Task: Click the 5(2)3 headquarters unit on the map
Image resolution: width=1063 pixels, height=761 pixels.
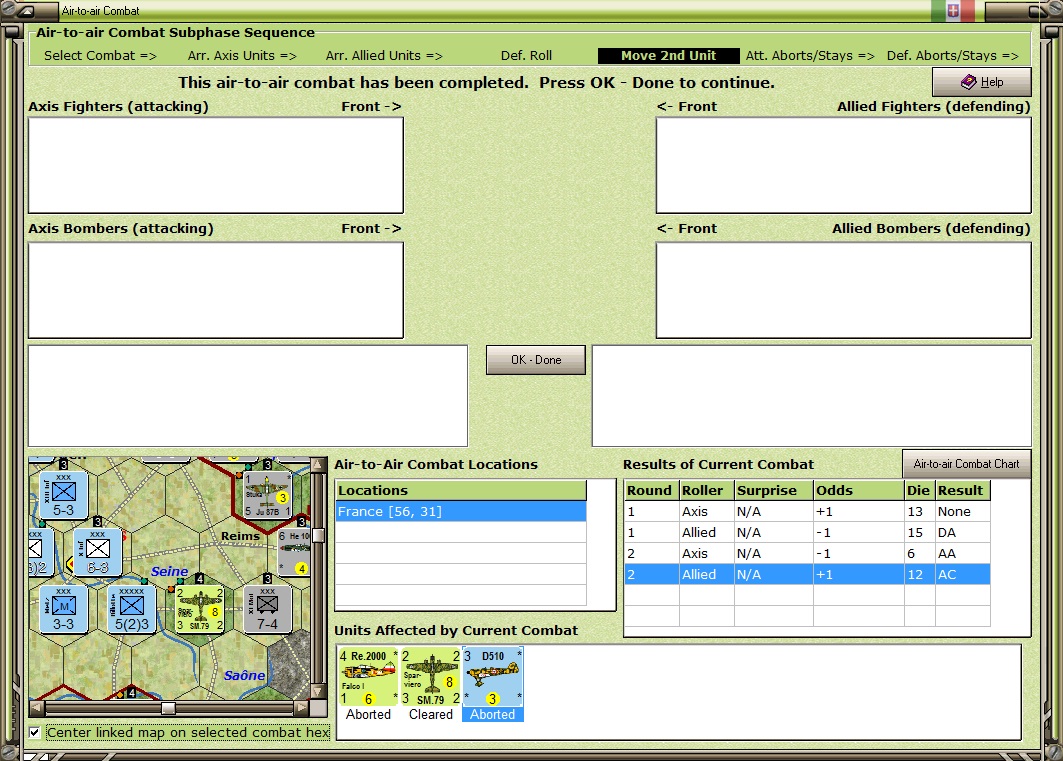Action: (x=132, y=609)
